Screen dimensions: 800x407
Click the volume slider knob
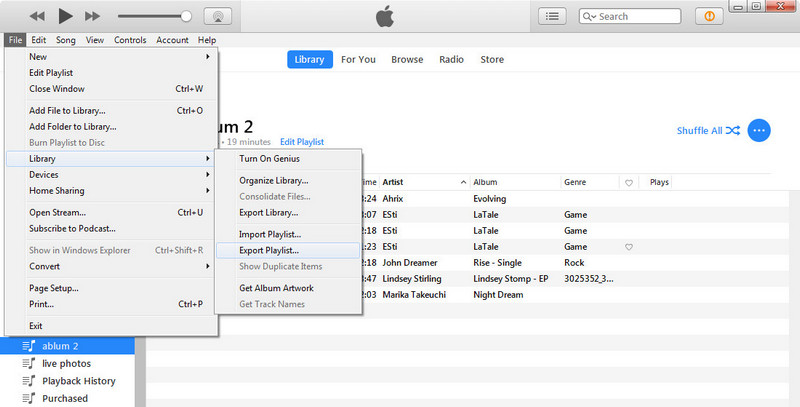(186, 16)
